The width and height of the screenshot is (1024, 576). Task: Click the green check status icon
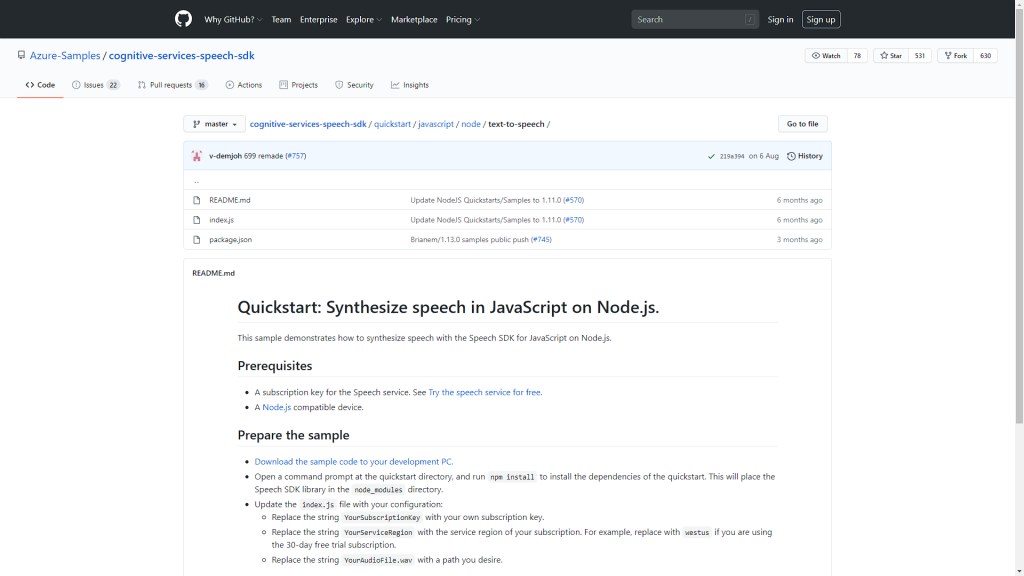click(711, 156)
